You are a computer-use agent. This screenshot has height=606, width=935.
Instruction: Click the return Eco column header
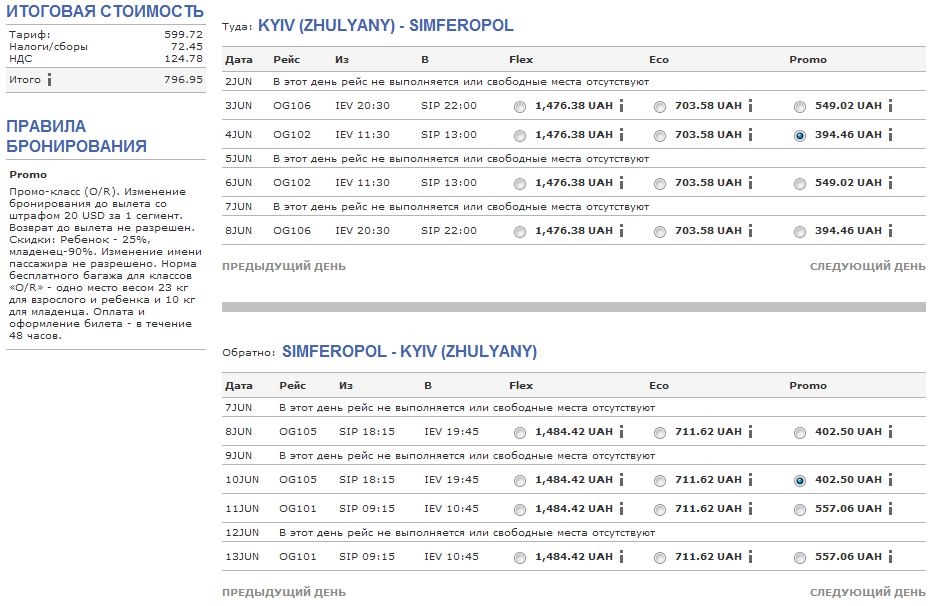659,386
